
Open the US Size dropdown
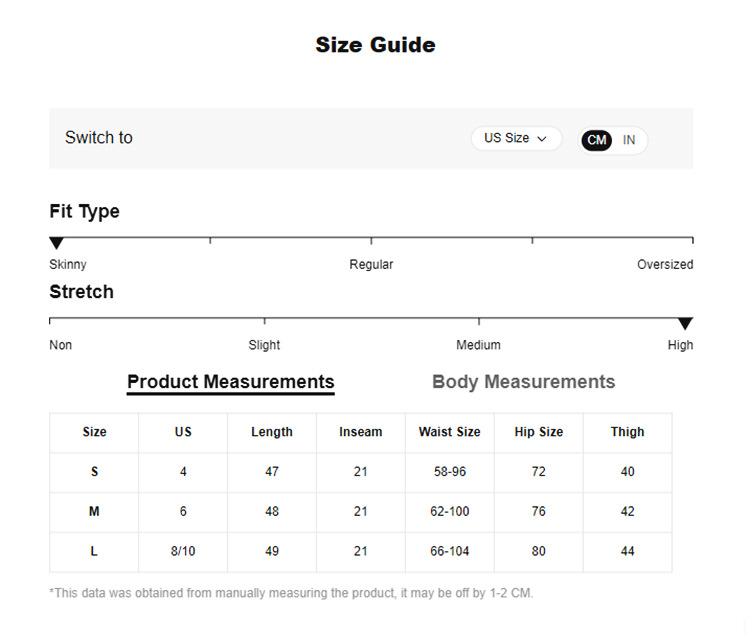[x=515, y=138]
